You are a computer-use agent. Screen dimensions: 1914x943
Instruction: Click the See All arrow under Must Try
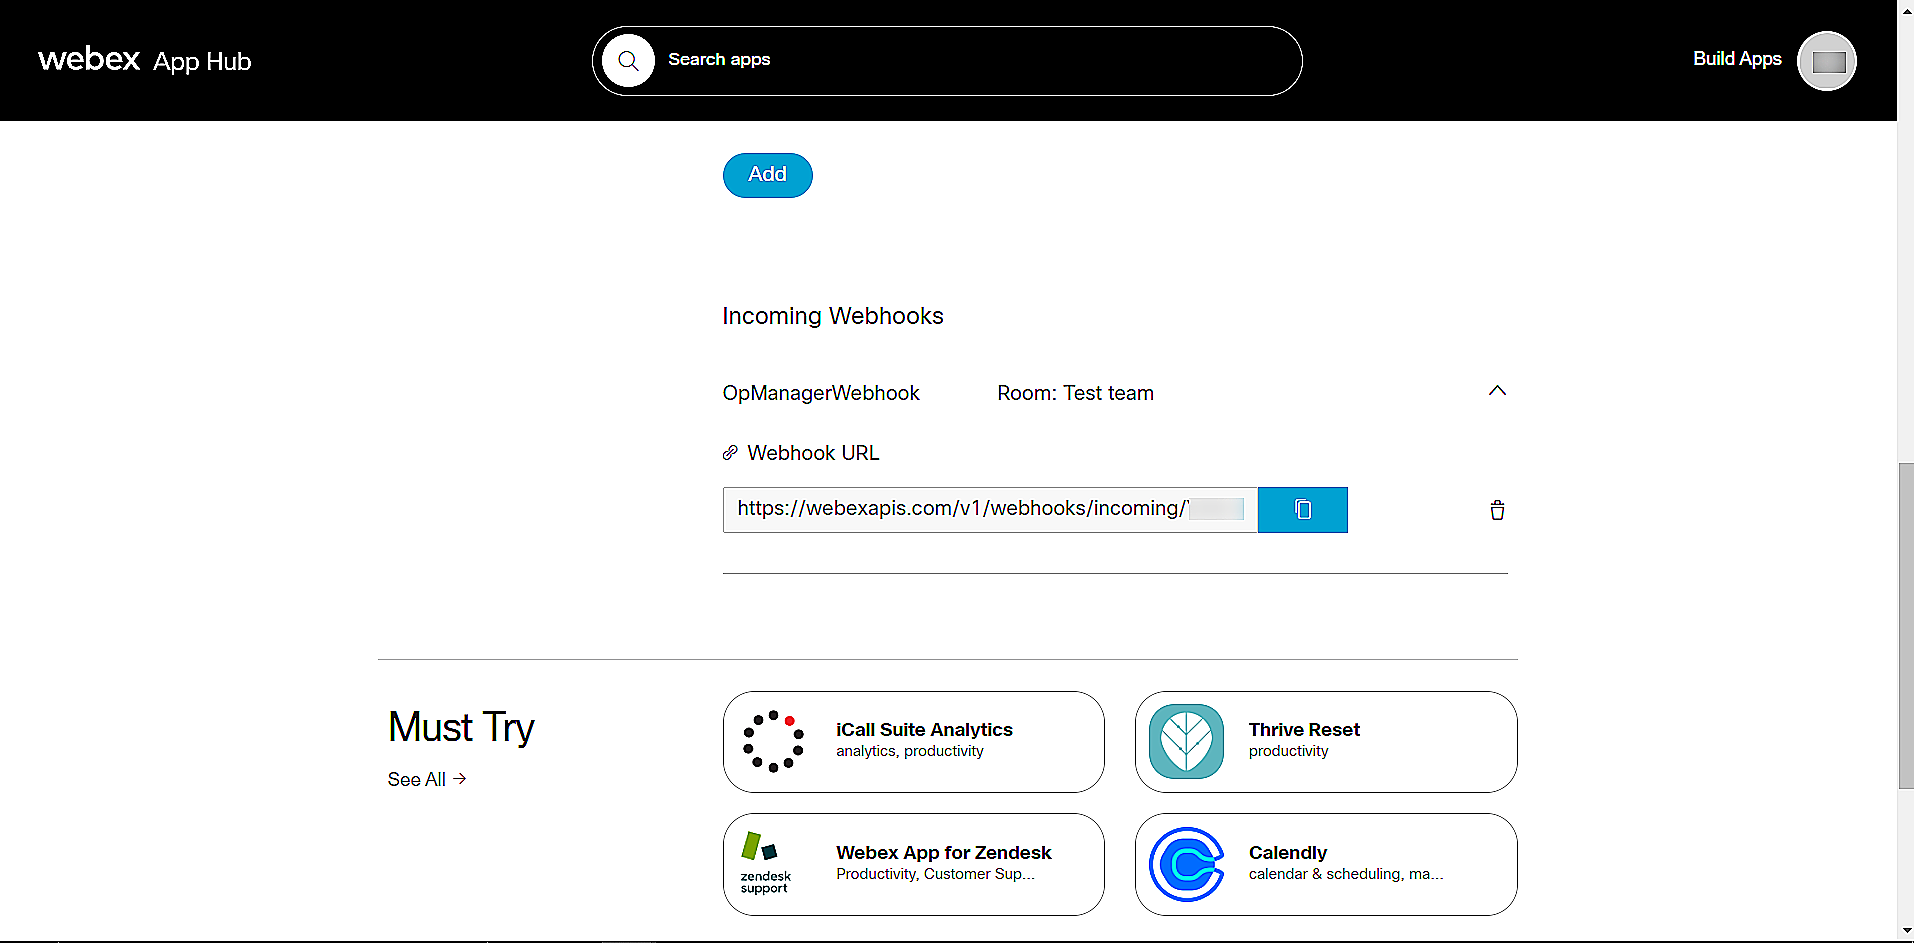tap(459, 779)
